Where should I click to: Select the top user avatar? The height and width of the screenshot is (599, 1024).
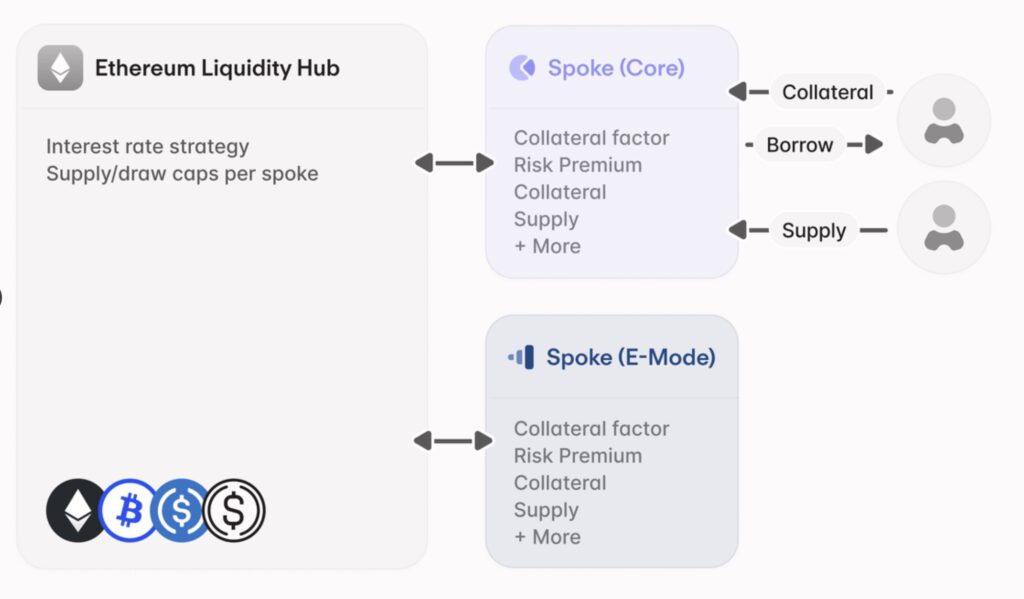click(943, 121)
